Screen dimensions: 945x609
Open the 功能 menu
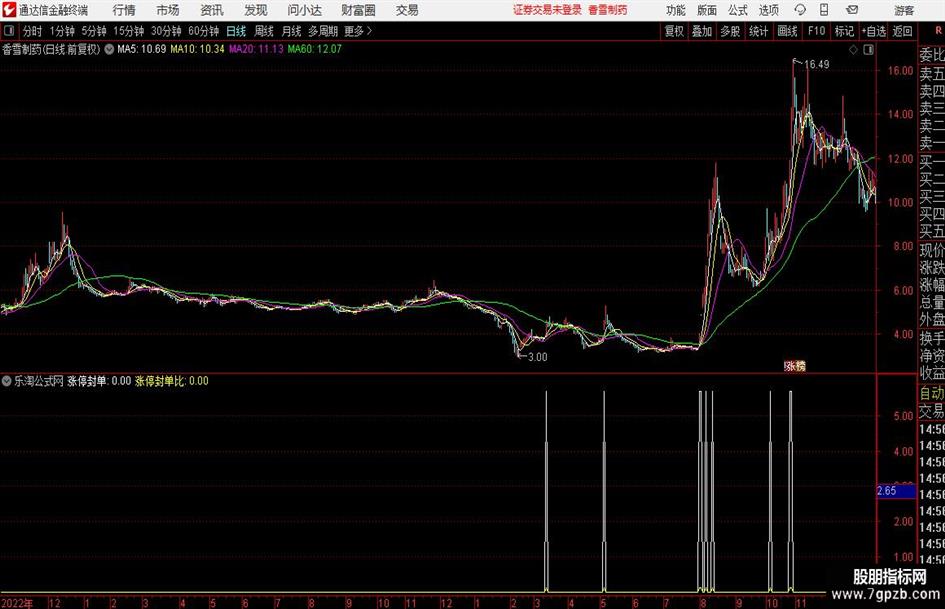(676, 10)
